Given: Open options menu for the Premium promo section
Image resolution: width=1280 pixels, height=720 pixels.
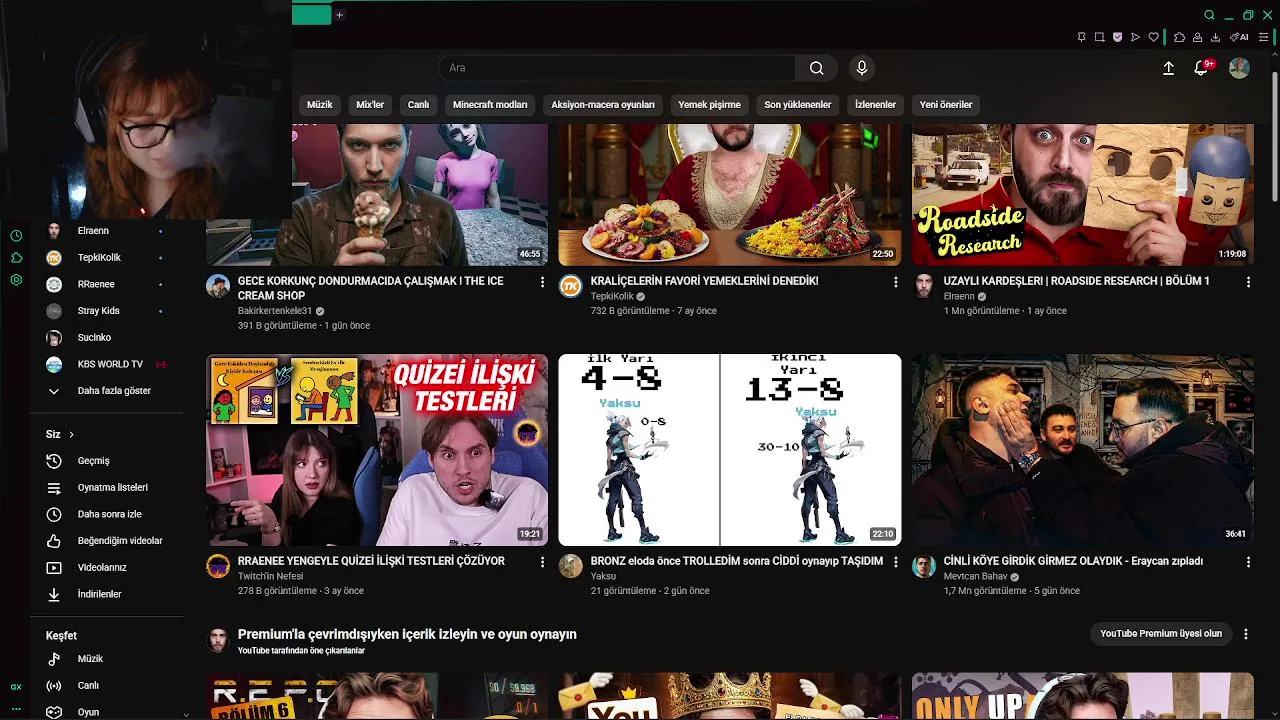Looking at the screenshot, I should (1246, 634).
